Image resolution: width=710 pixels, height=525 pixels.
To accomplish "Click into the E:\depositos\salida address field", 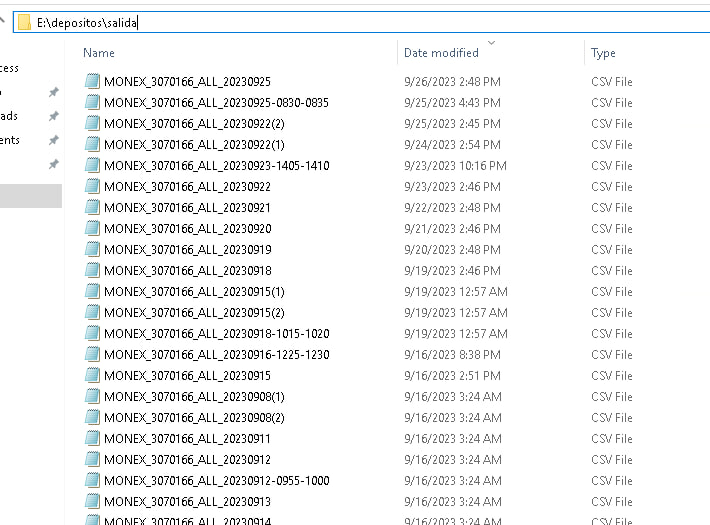I will [362, 22].
